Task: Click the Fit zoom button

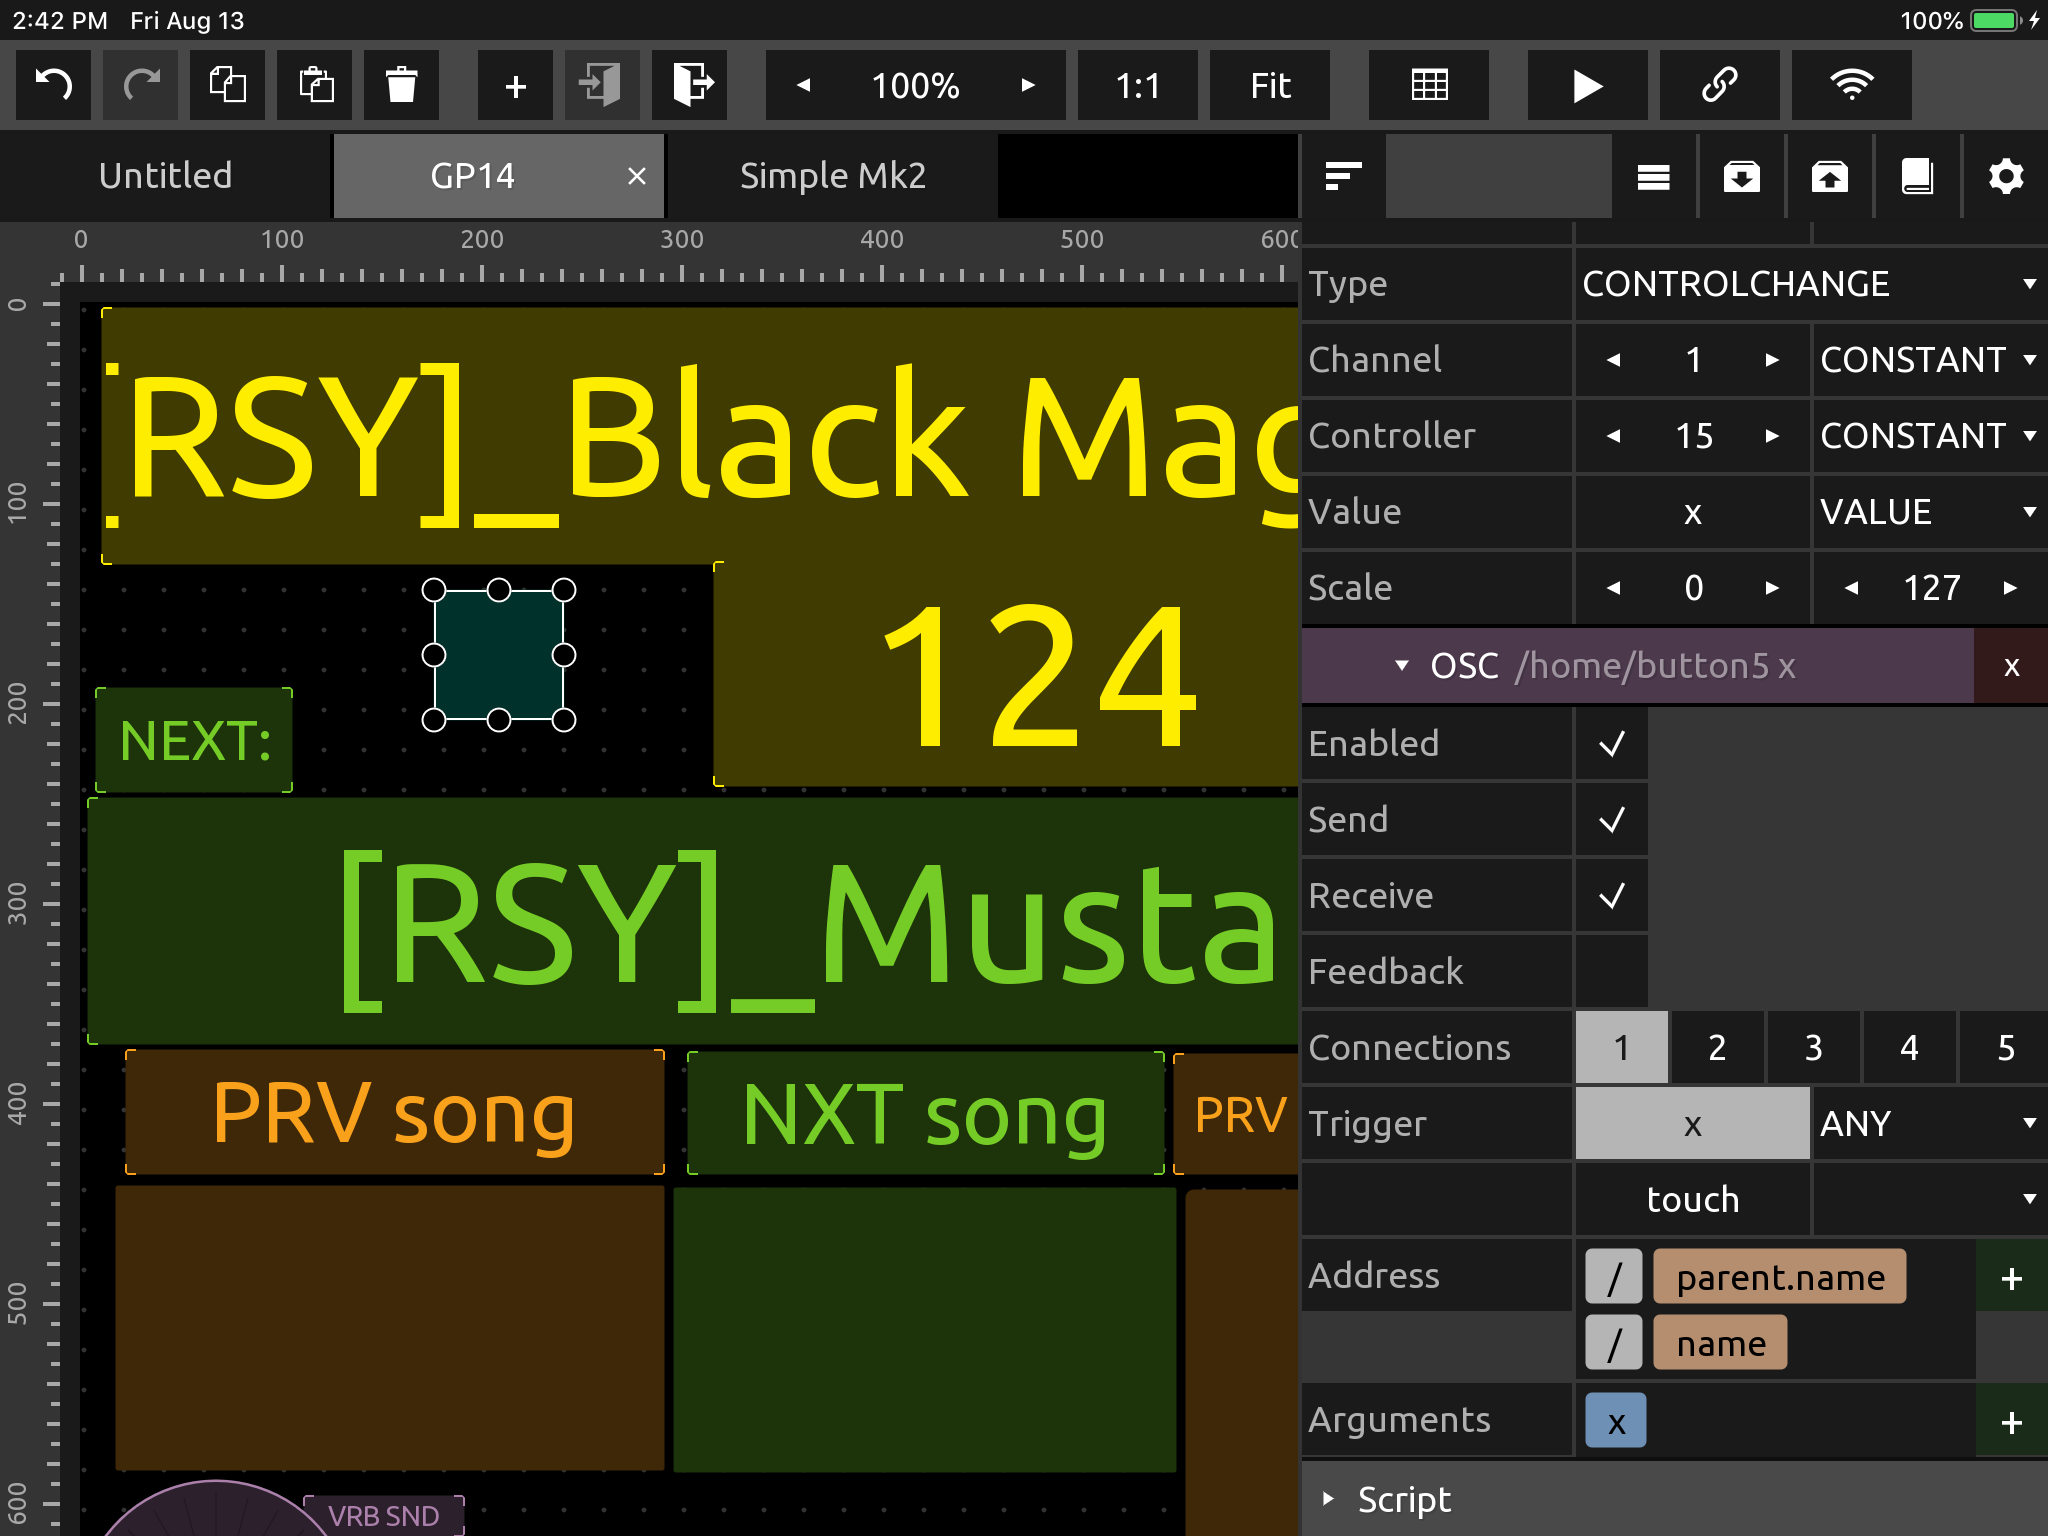Action: pyautogui.click(x=1270, y=85)
